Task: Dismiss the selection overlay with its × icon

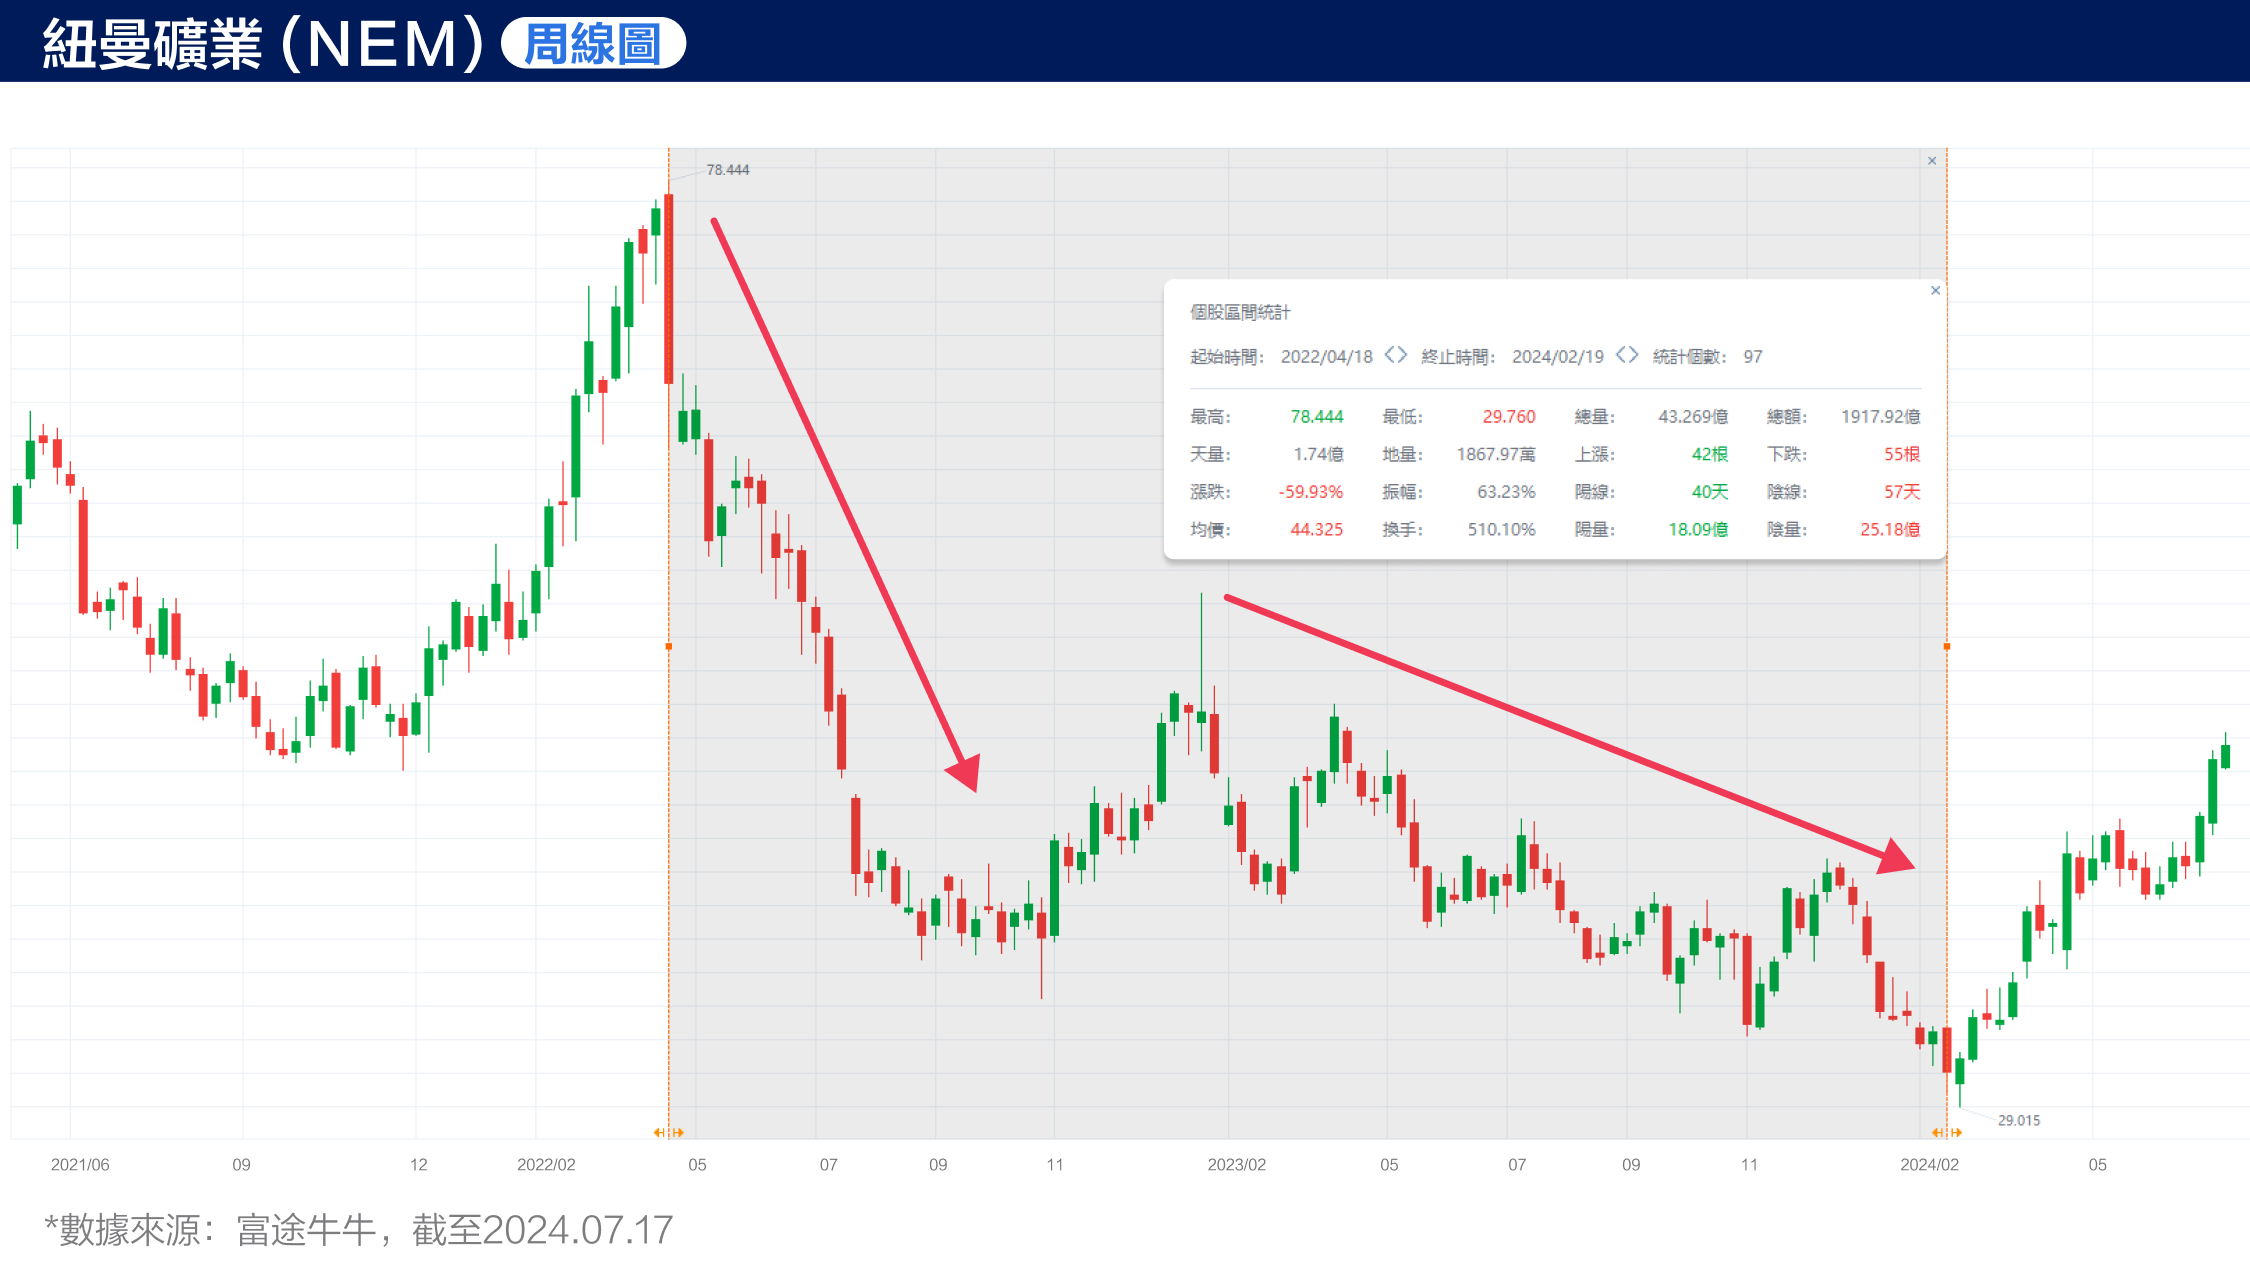Action: pos(1932,160)
